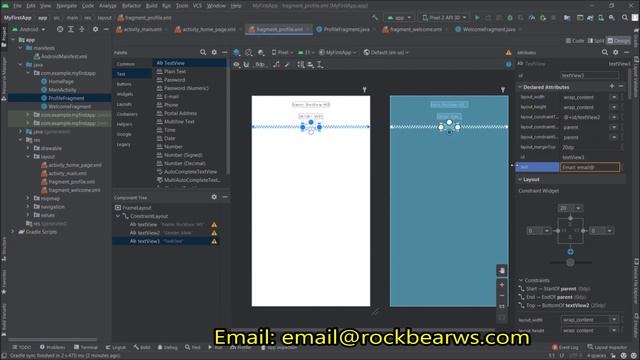The height and width of the screenshot is (360, 640).
Task: Run the app with green play icon
Action: pos(477,18)
